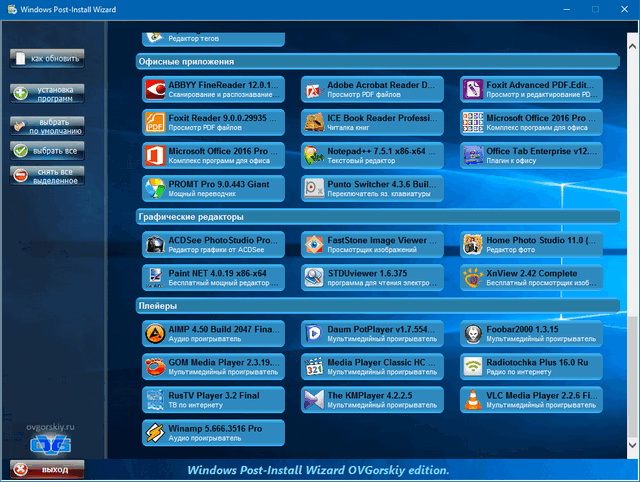This screenshot has width=640, height=482.
Task: Select the VLC Media Player cone icon
Action: click(x=472, y=400)
